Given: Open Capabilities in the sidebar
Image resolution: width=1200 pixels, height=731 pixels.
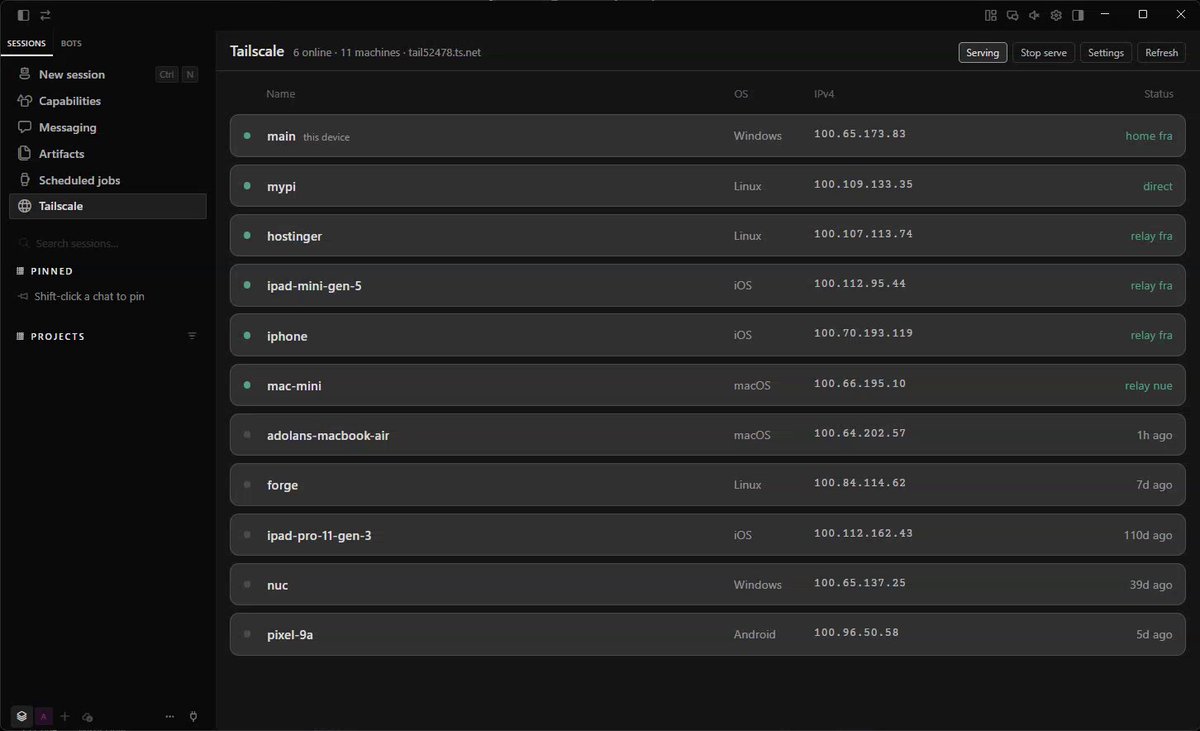Looking at the screenshot, I should [x=107, y=101].
